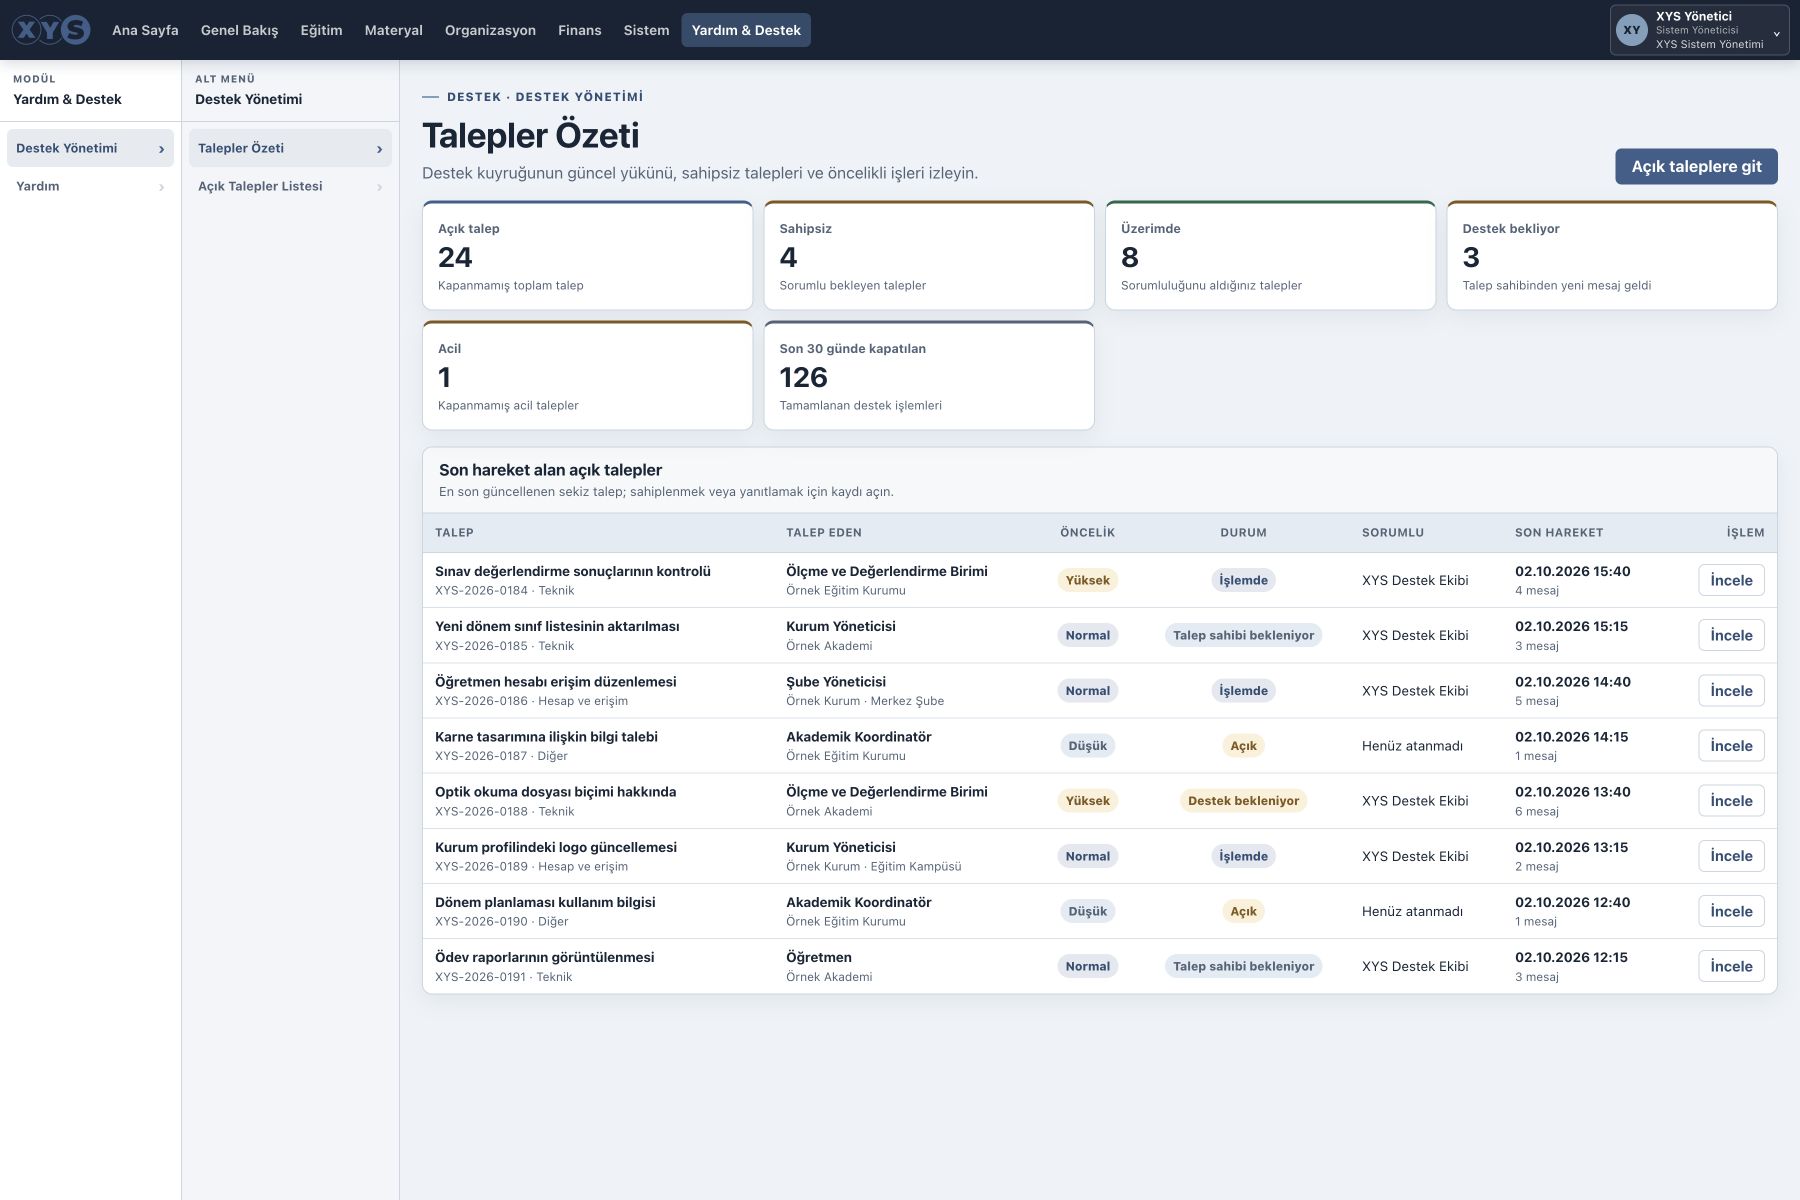Screen dimensions: 1800x1200
Task: Click İncele for ticket XYS-2026-0185
Action: pos(1731,635)
